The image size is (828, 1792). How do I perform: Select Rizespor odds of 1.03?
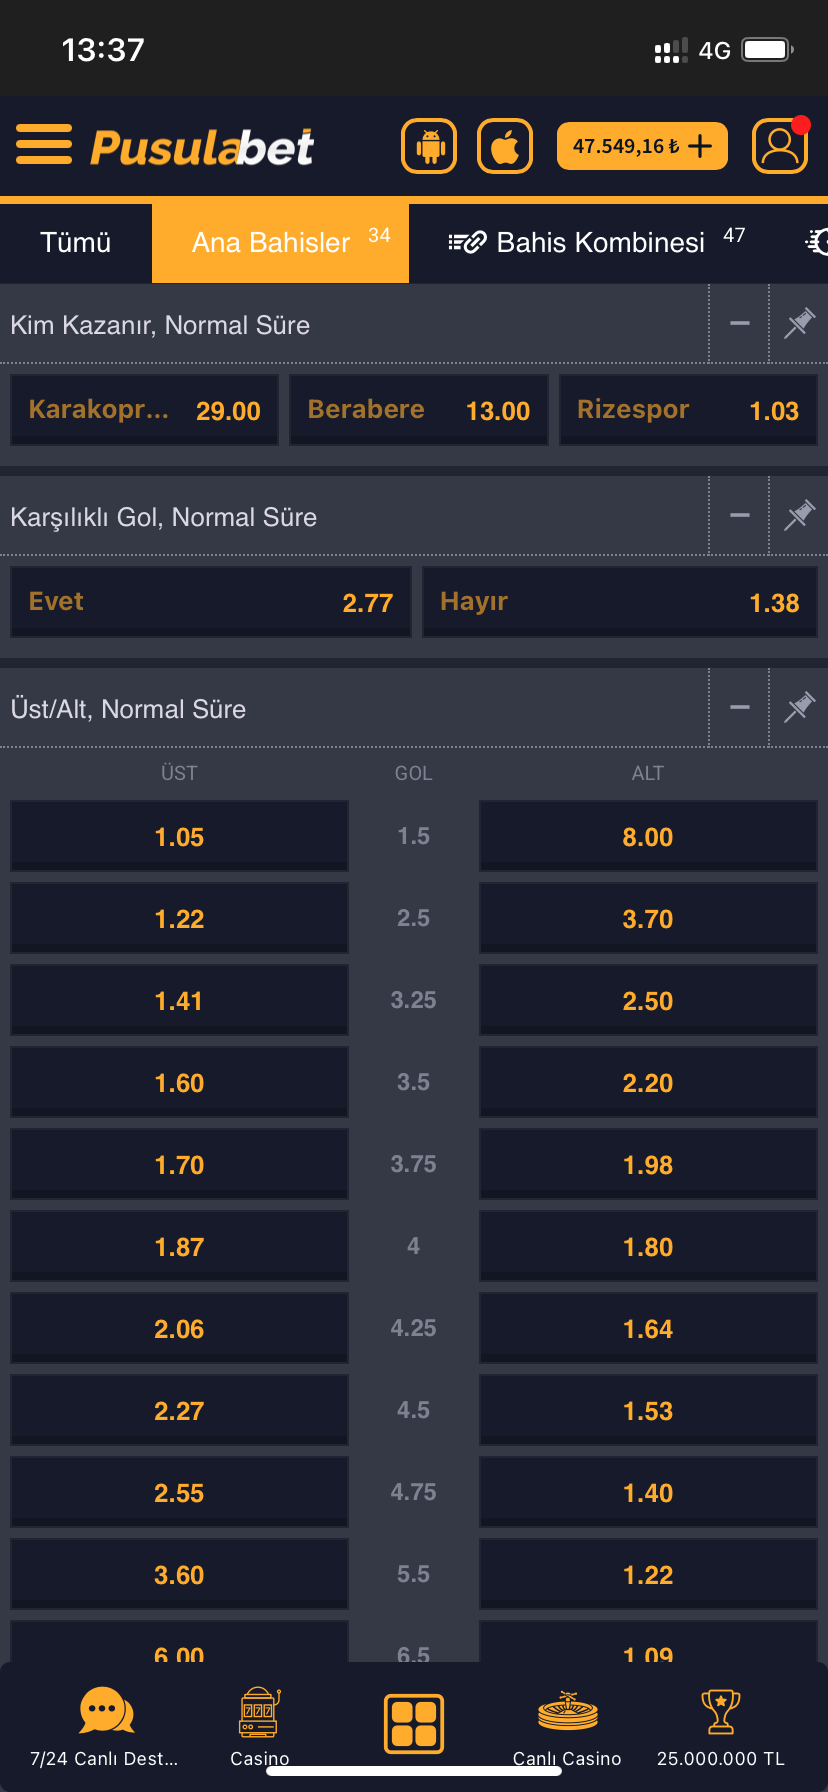(688, 409)
